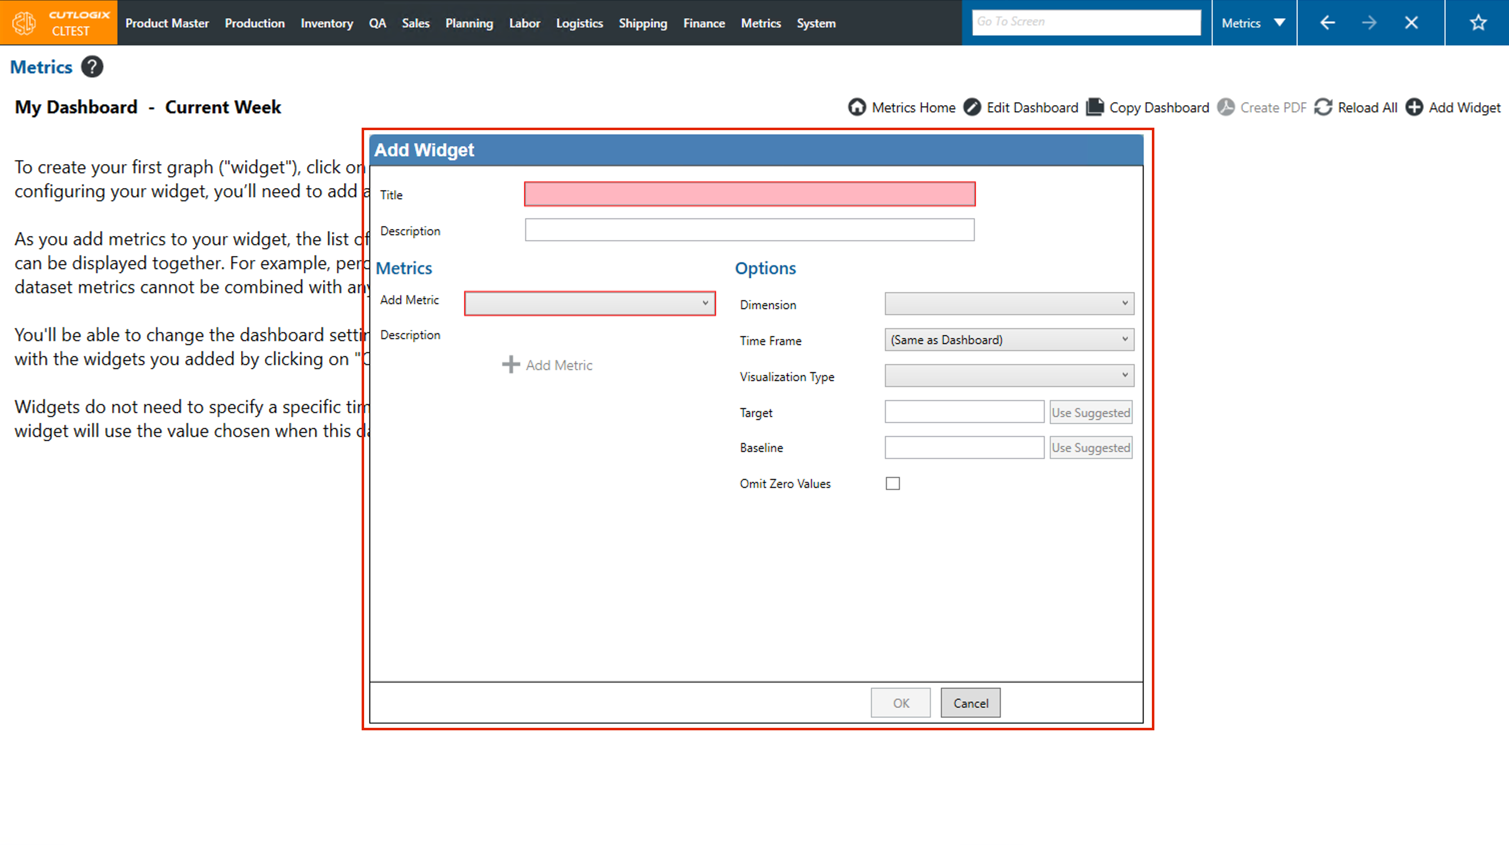
Task: Enable the Omit Zero Values checkbox
Action: [893, 484]
